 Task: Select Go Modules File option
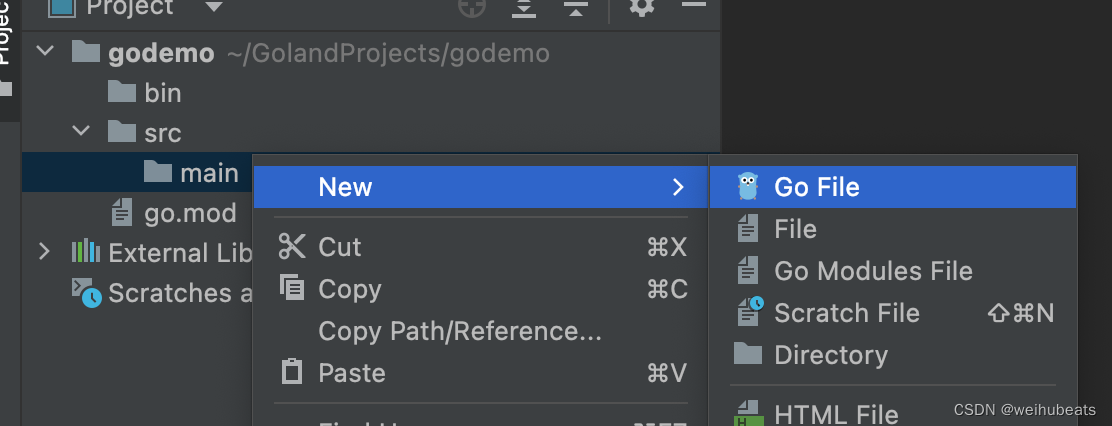click(x=872, y=271)
